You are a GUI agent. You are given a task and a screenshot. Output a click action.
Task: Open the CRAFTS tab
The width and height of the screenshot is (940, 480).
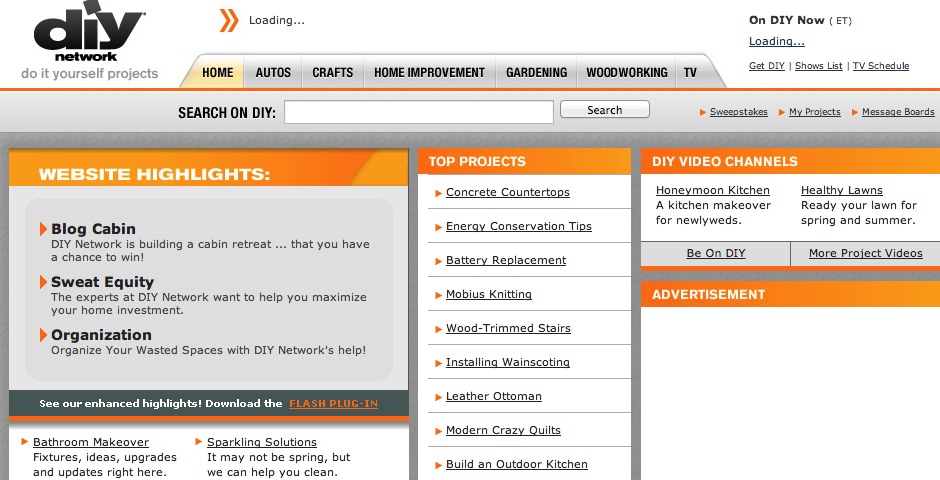333,73
